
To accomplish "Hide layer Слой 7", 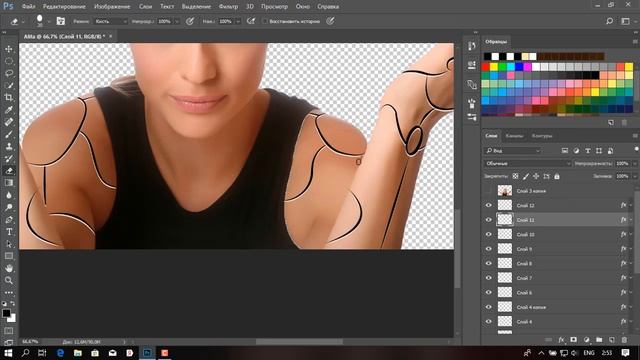I will point(489,278).
